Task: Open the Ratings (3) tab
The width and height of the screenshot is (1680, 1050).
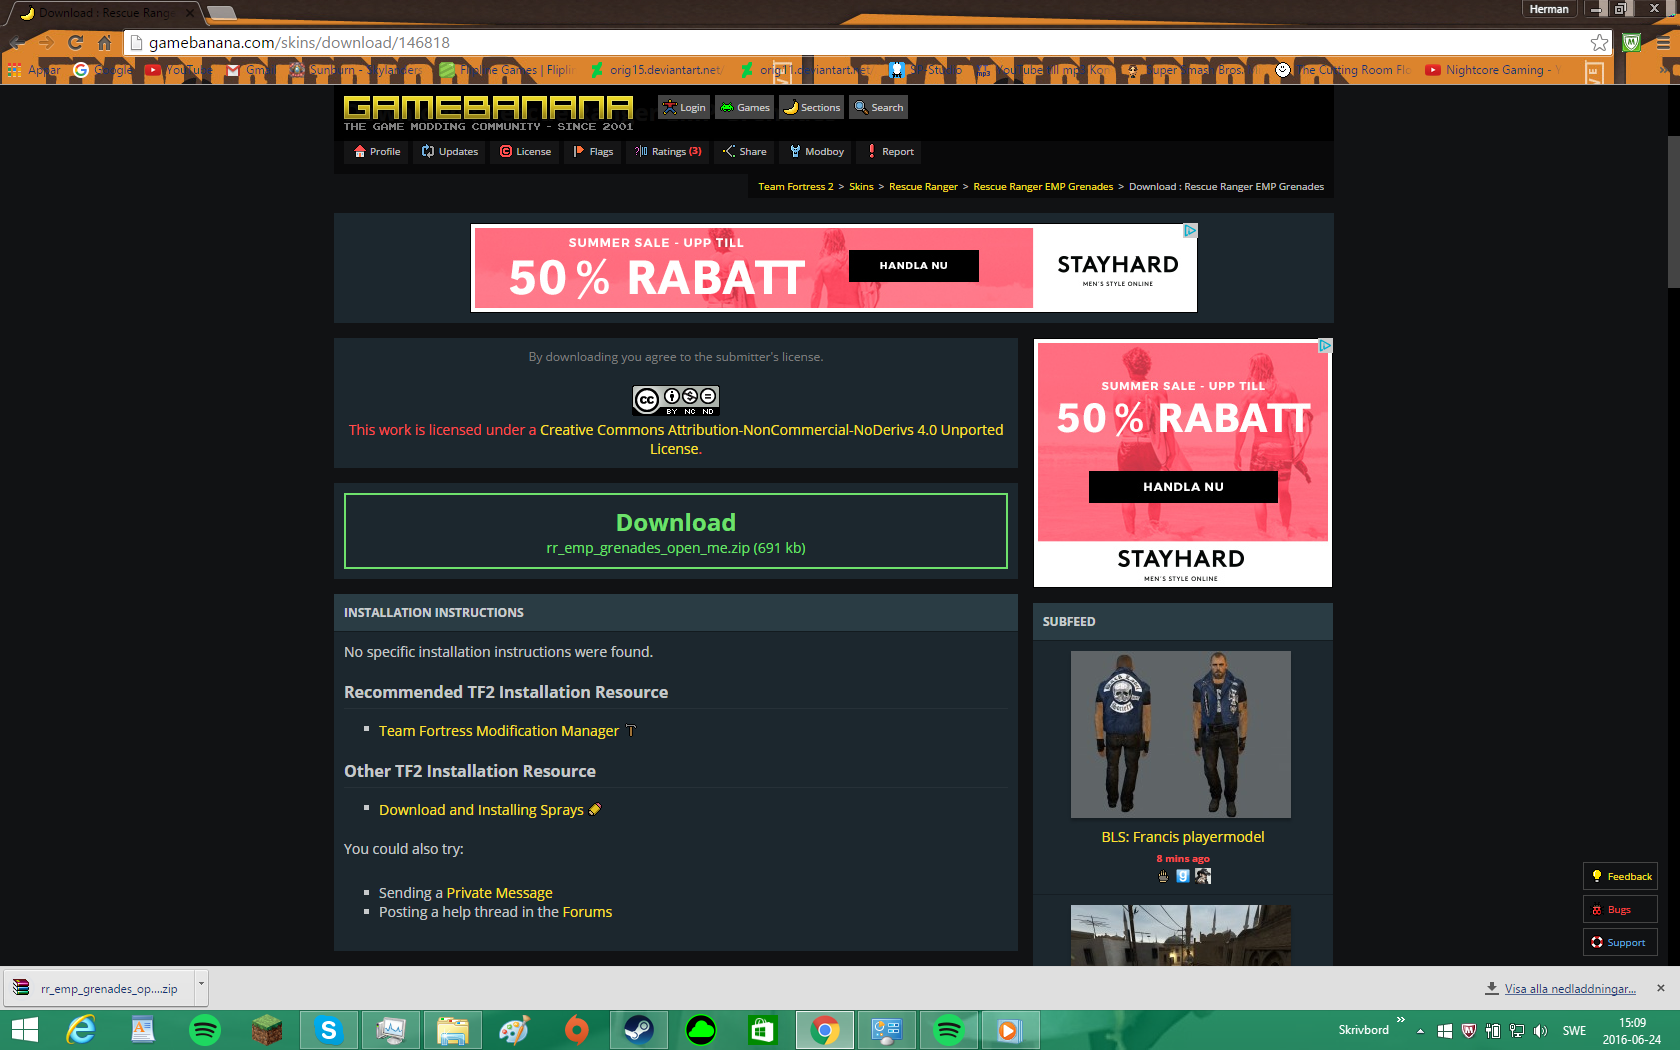Action: pos(668,152)
